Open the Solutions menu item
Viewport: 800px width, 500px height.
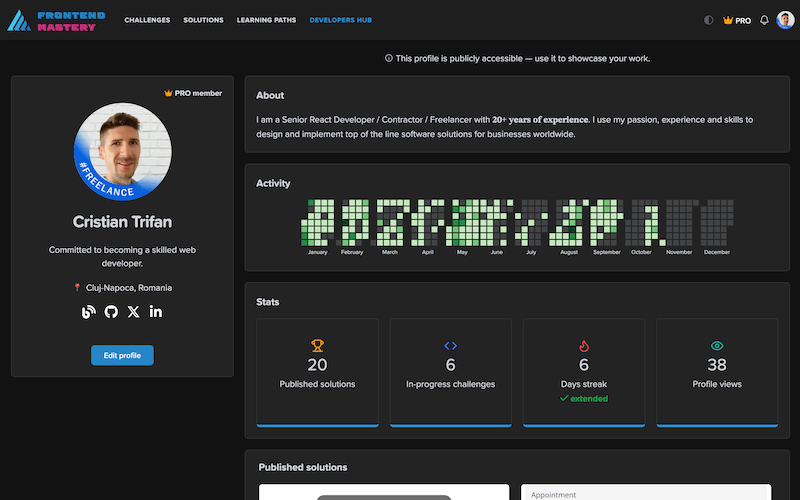point(203,20)
